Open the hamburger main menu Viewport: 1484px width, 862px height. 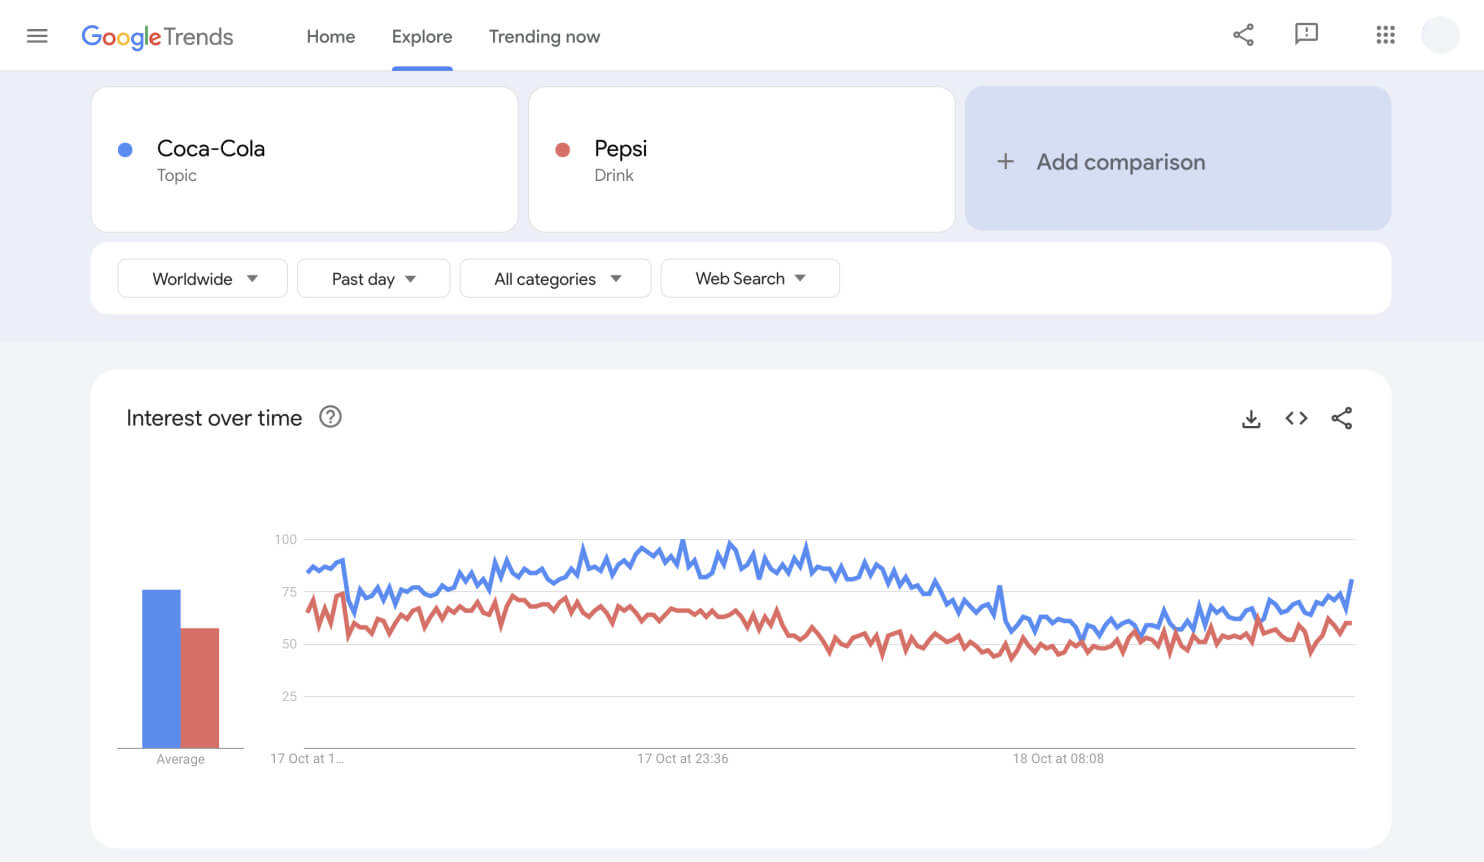click(x=37, y=36)
